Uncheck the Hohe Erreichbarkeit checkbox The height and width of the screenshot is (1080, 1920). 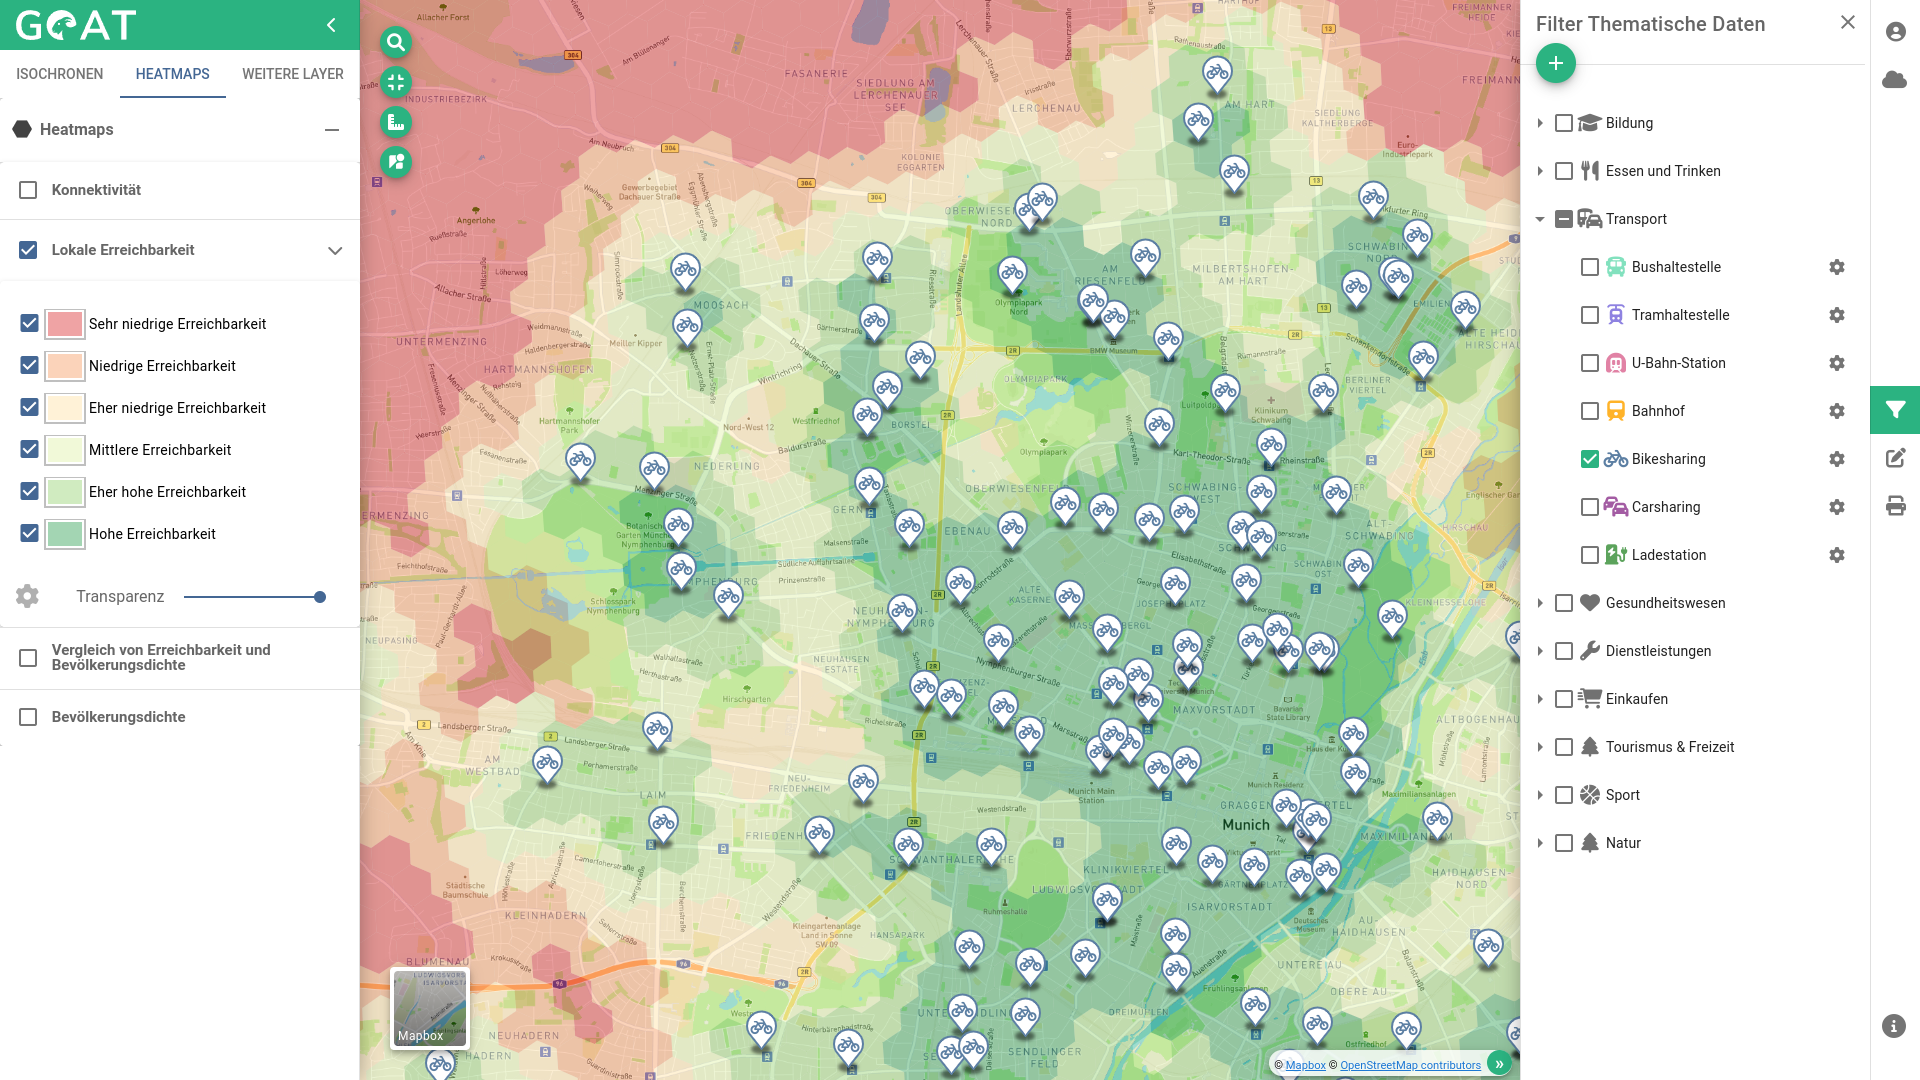(x=29, y=534)
